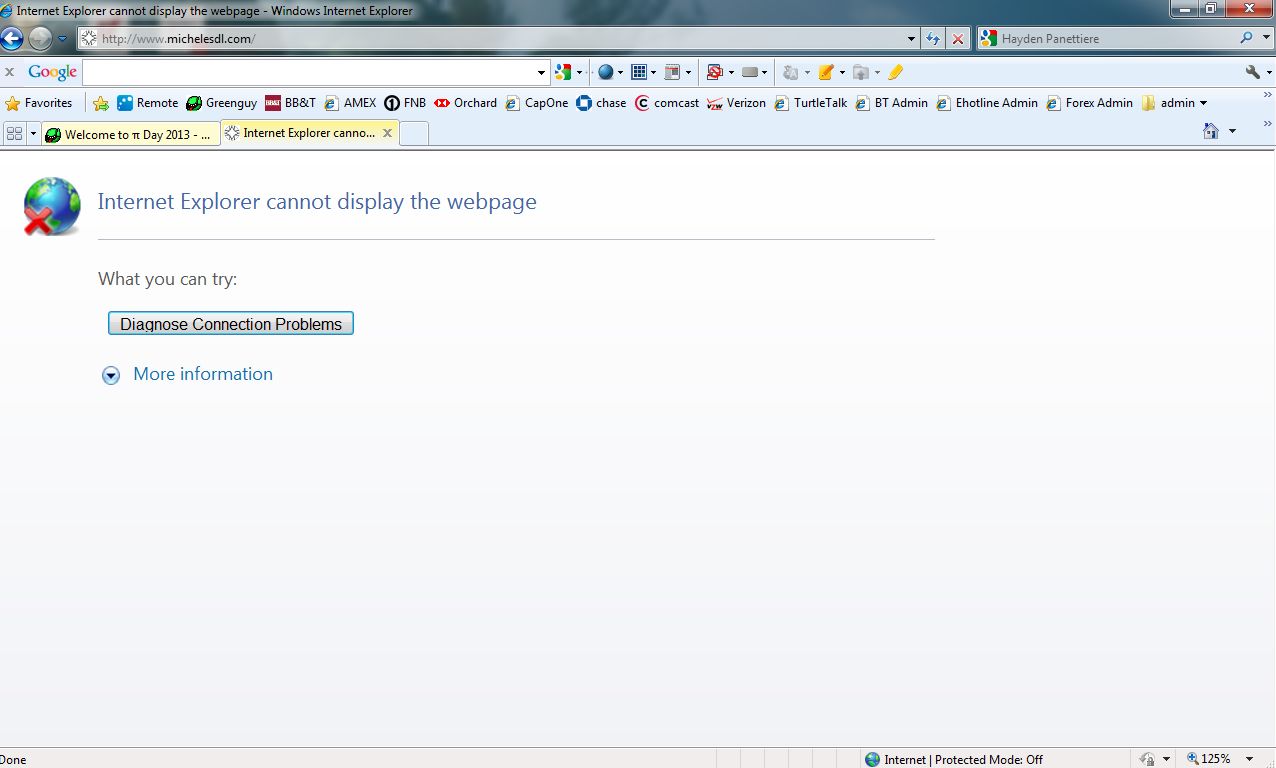This screenshot has height=768, width=1276.
Task: Open the Verizon favorites link
Action: coord(736,103)
